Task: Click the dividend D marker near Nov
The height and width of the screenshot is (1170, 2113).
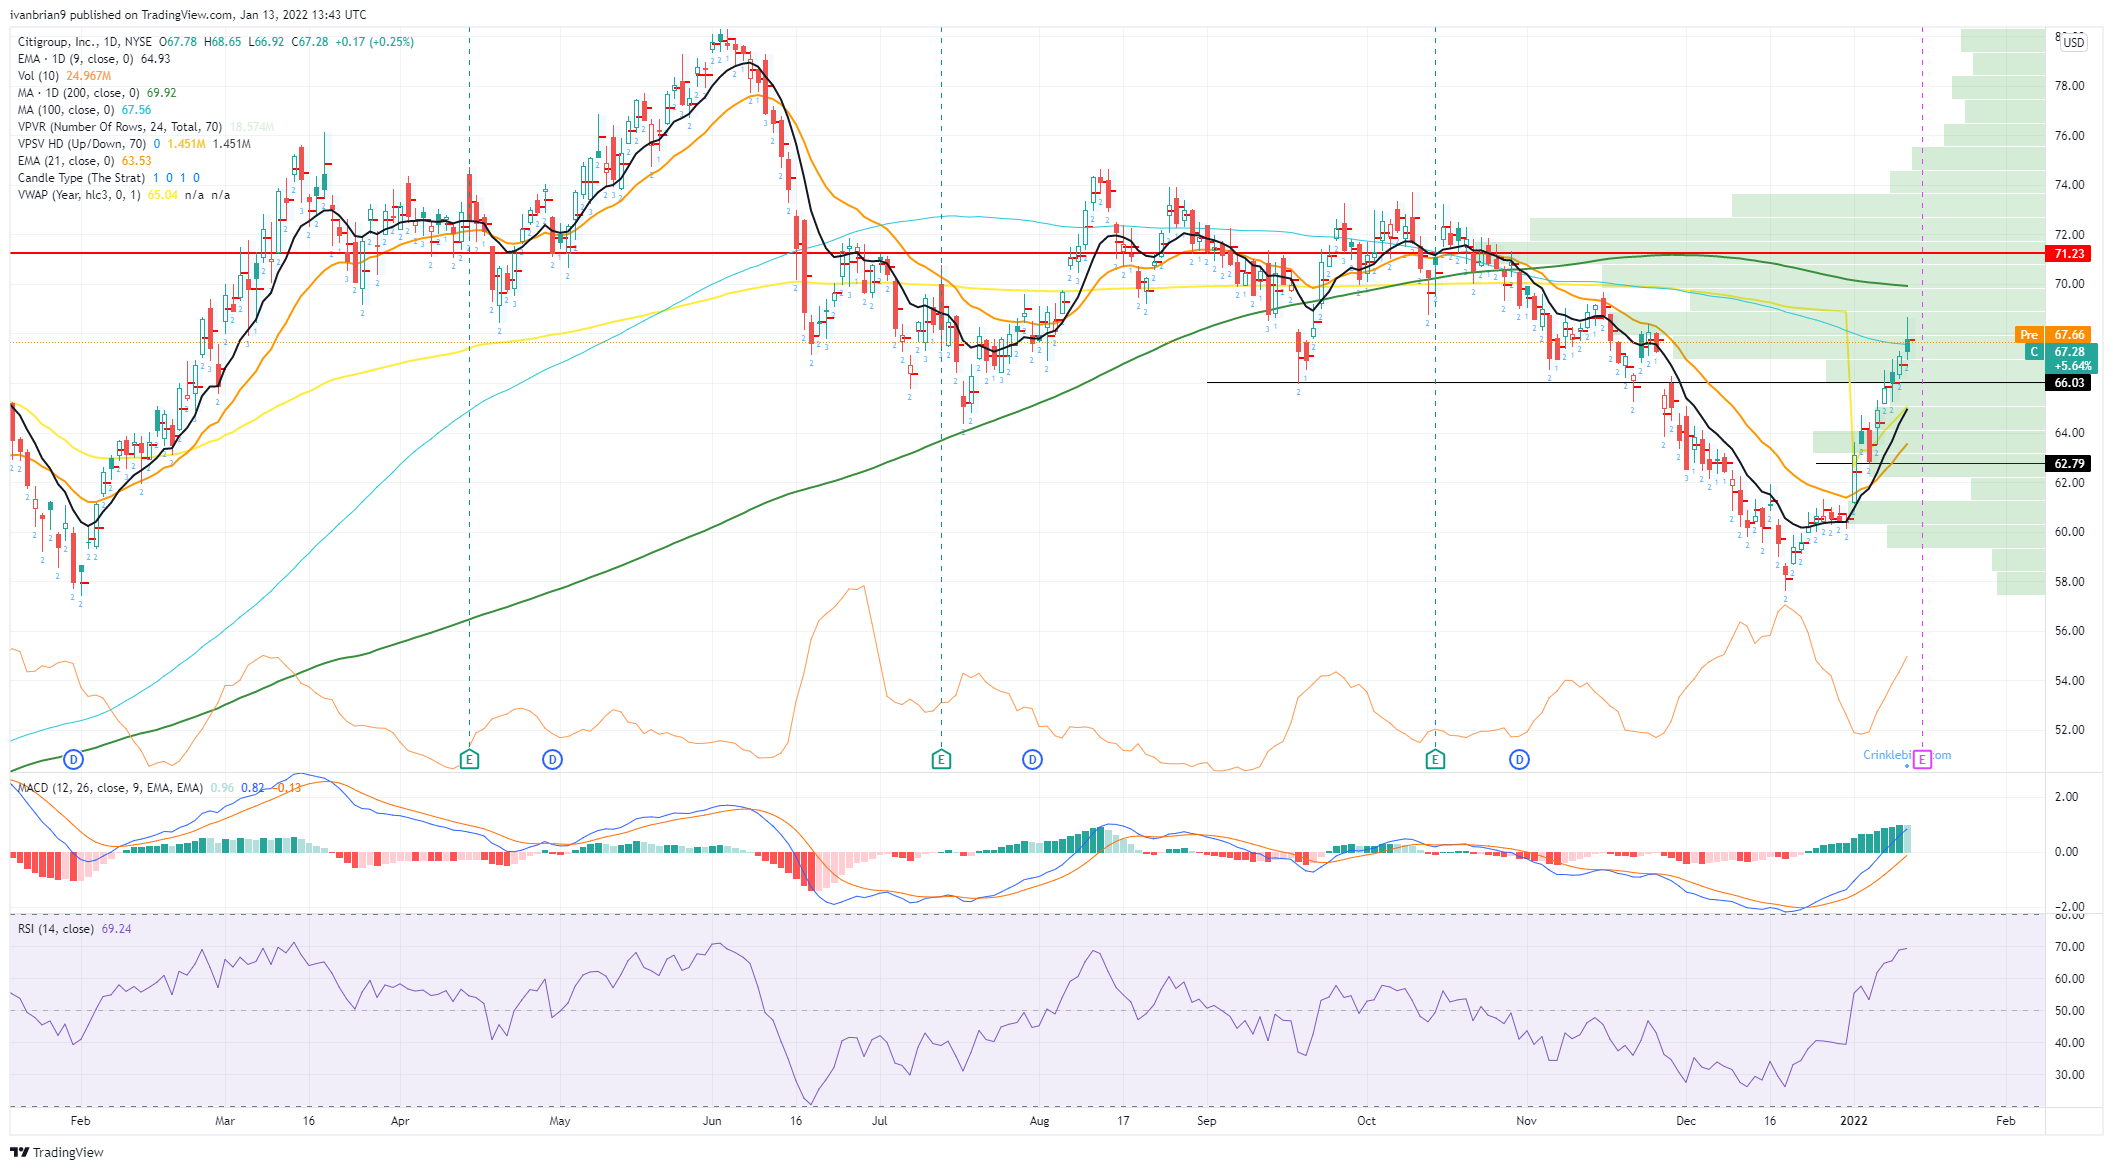Action: 1519,760
